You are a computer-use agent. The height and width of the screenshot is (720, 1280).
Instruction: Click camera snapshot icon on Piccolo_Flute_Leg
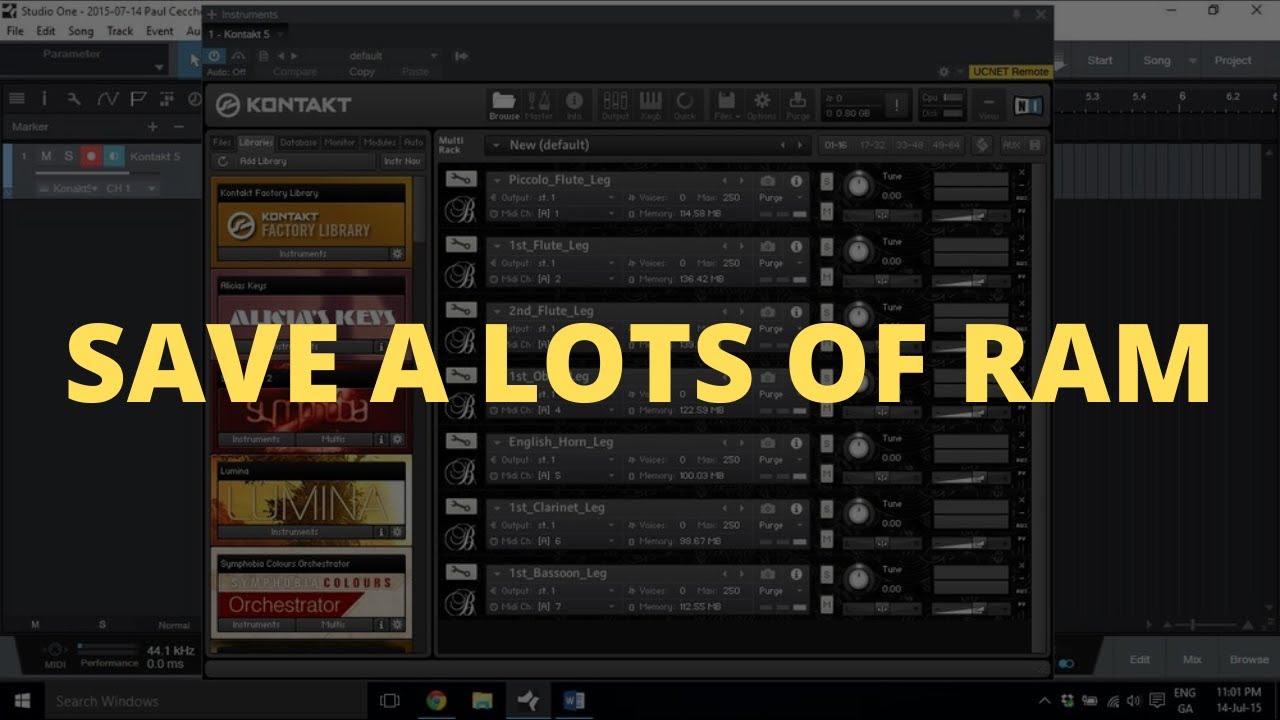tap(767, 180)
